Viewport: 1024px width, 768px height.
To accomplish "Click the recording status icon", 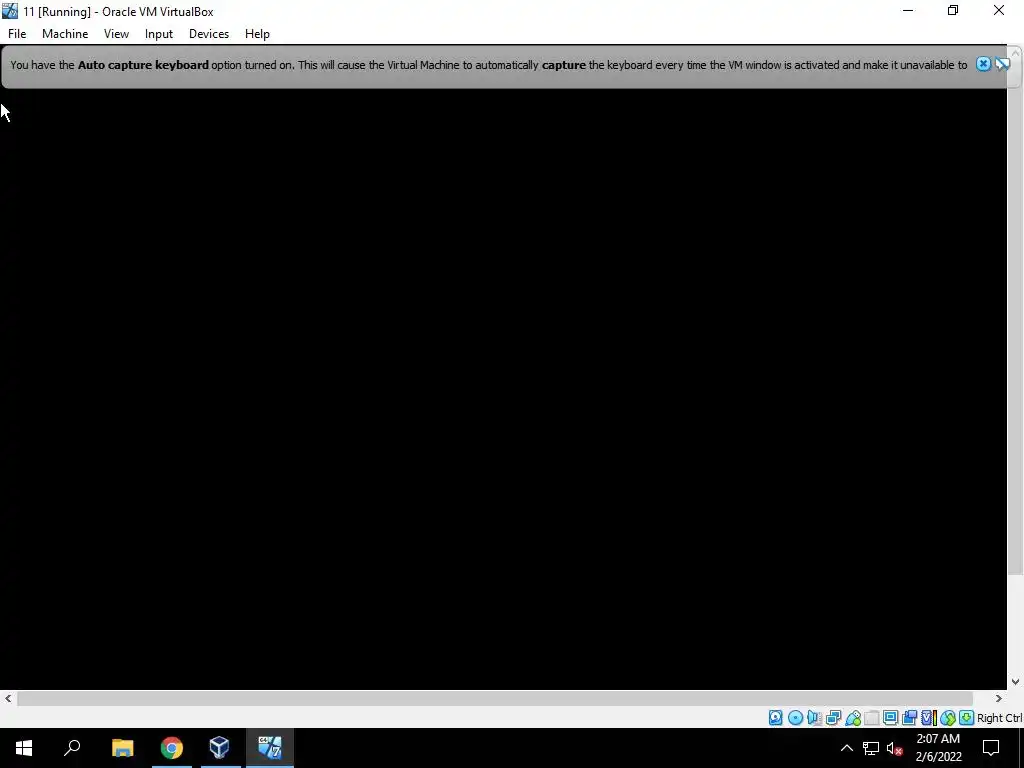I will [909, 718].
